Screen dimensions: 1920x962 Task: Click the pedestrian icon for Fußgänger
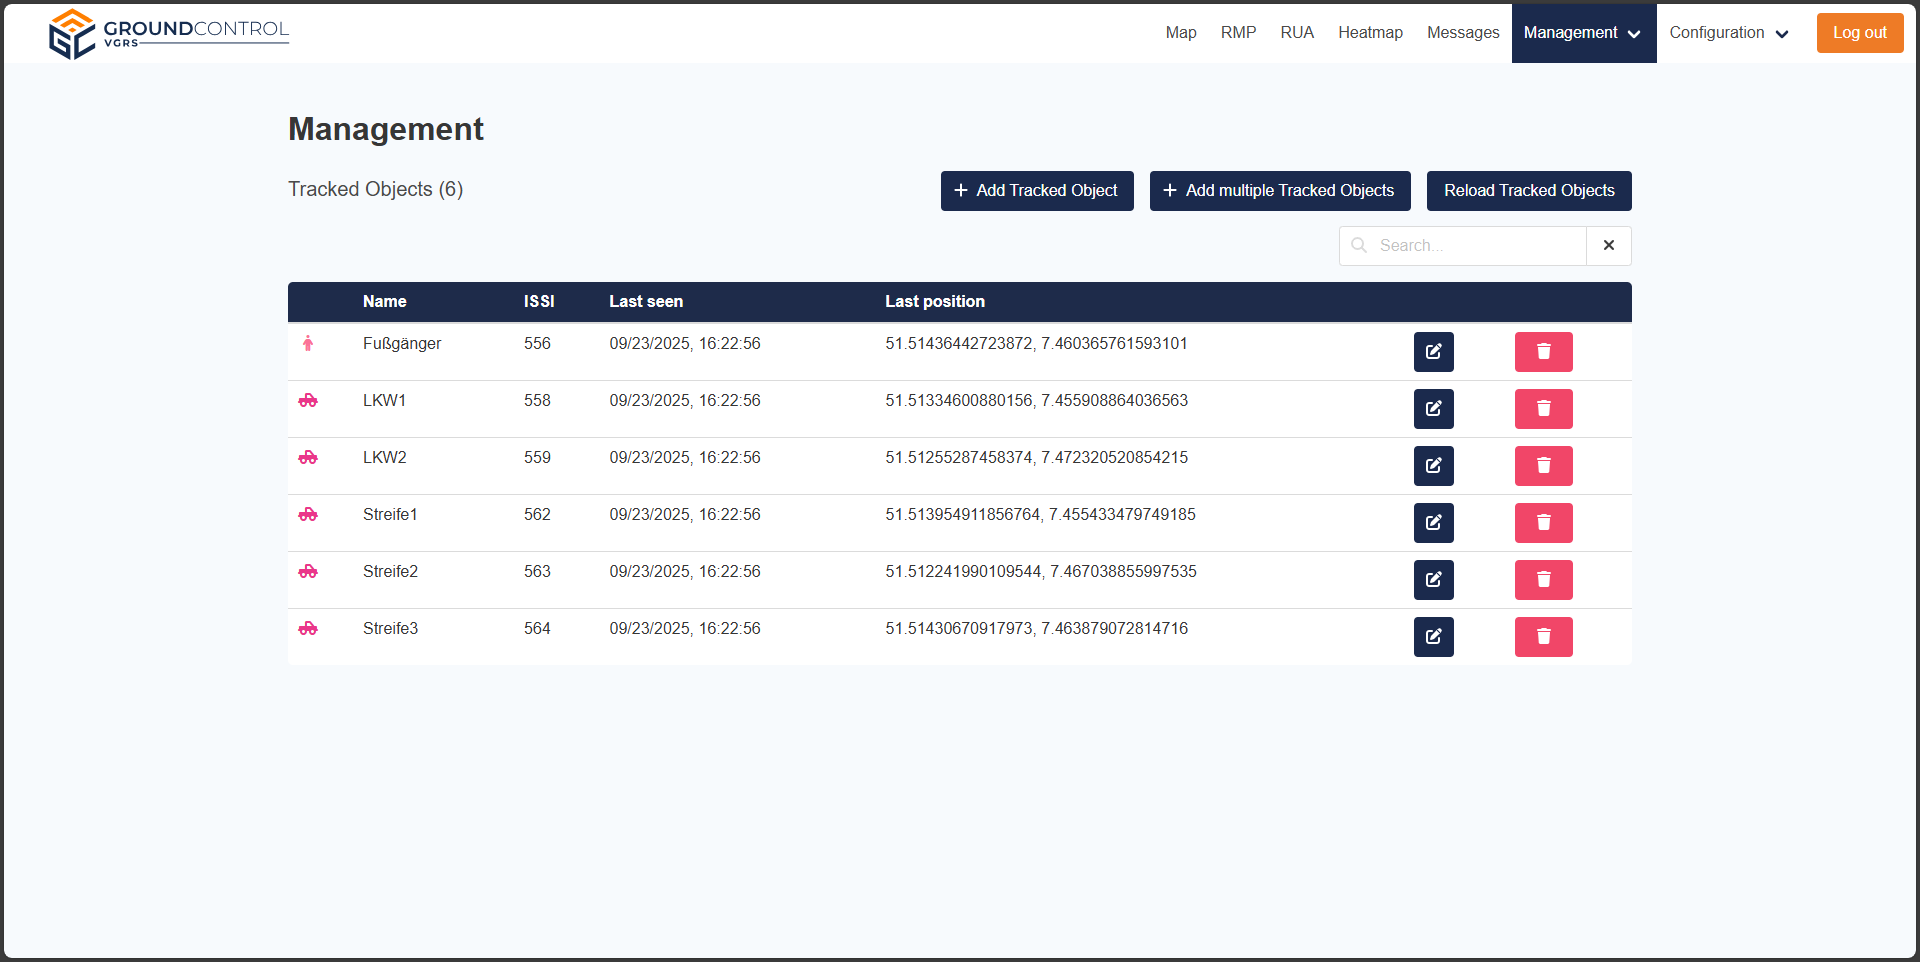pyautogui.click(x=308, y=344)
